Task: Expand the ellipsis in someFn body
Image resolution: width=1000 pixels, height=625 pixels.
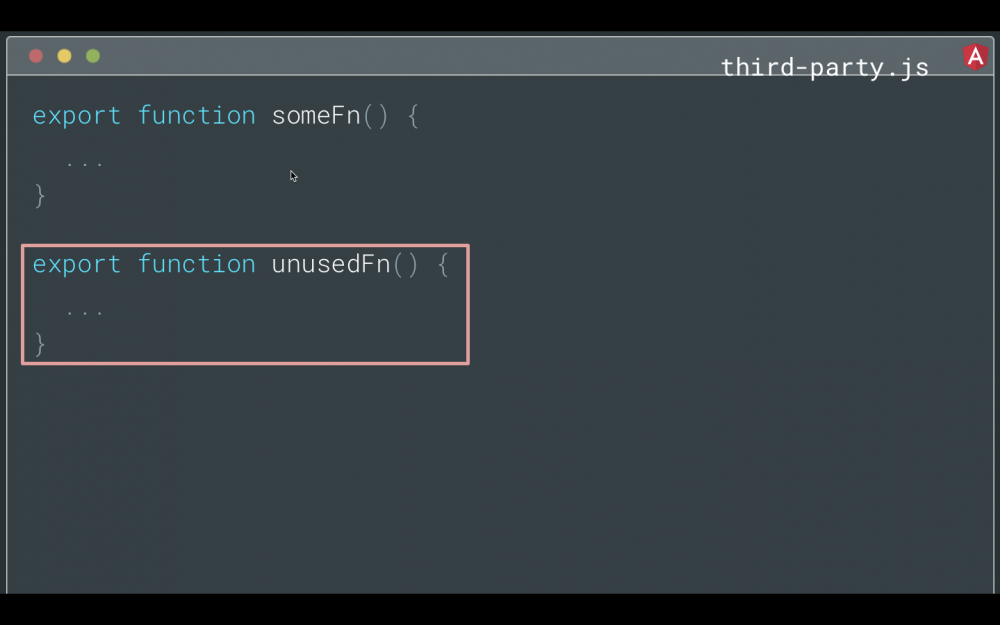Action: point(85,162)
